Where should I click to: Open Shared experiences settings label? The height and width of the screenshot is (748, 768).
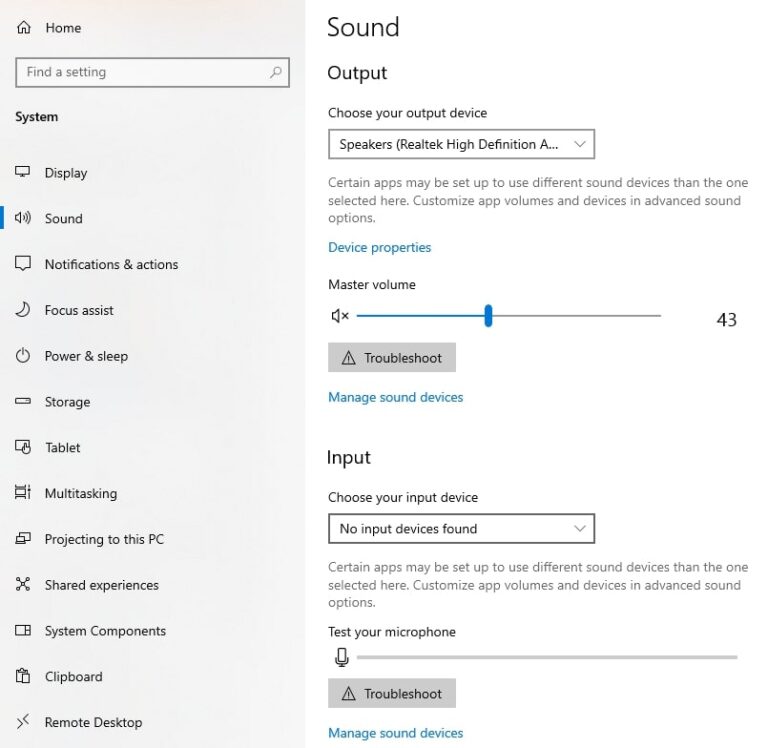(x=102, y=585)
